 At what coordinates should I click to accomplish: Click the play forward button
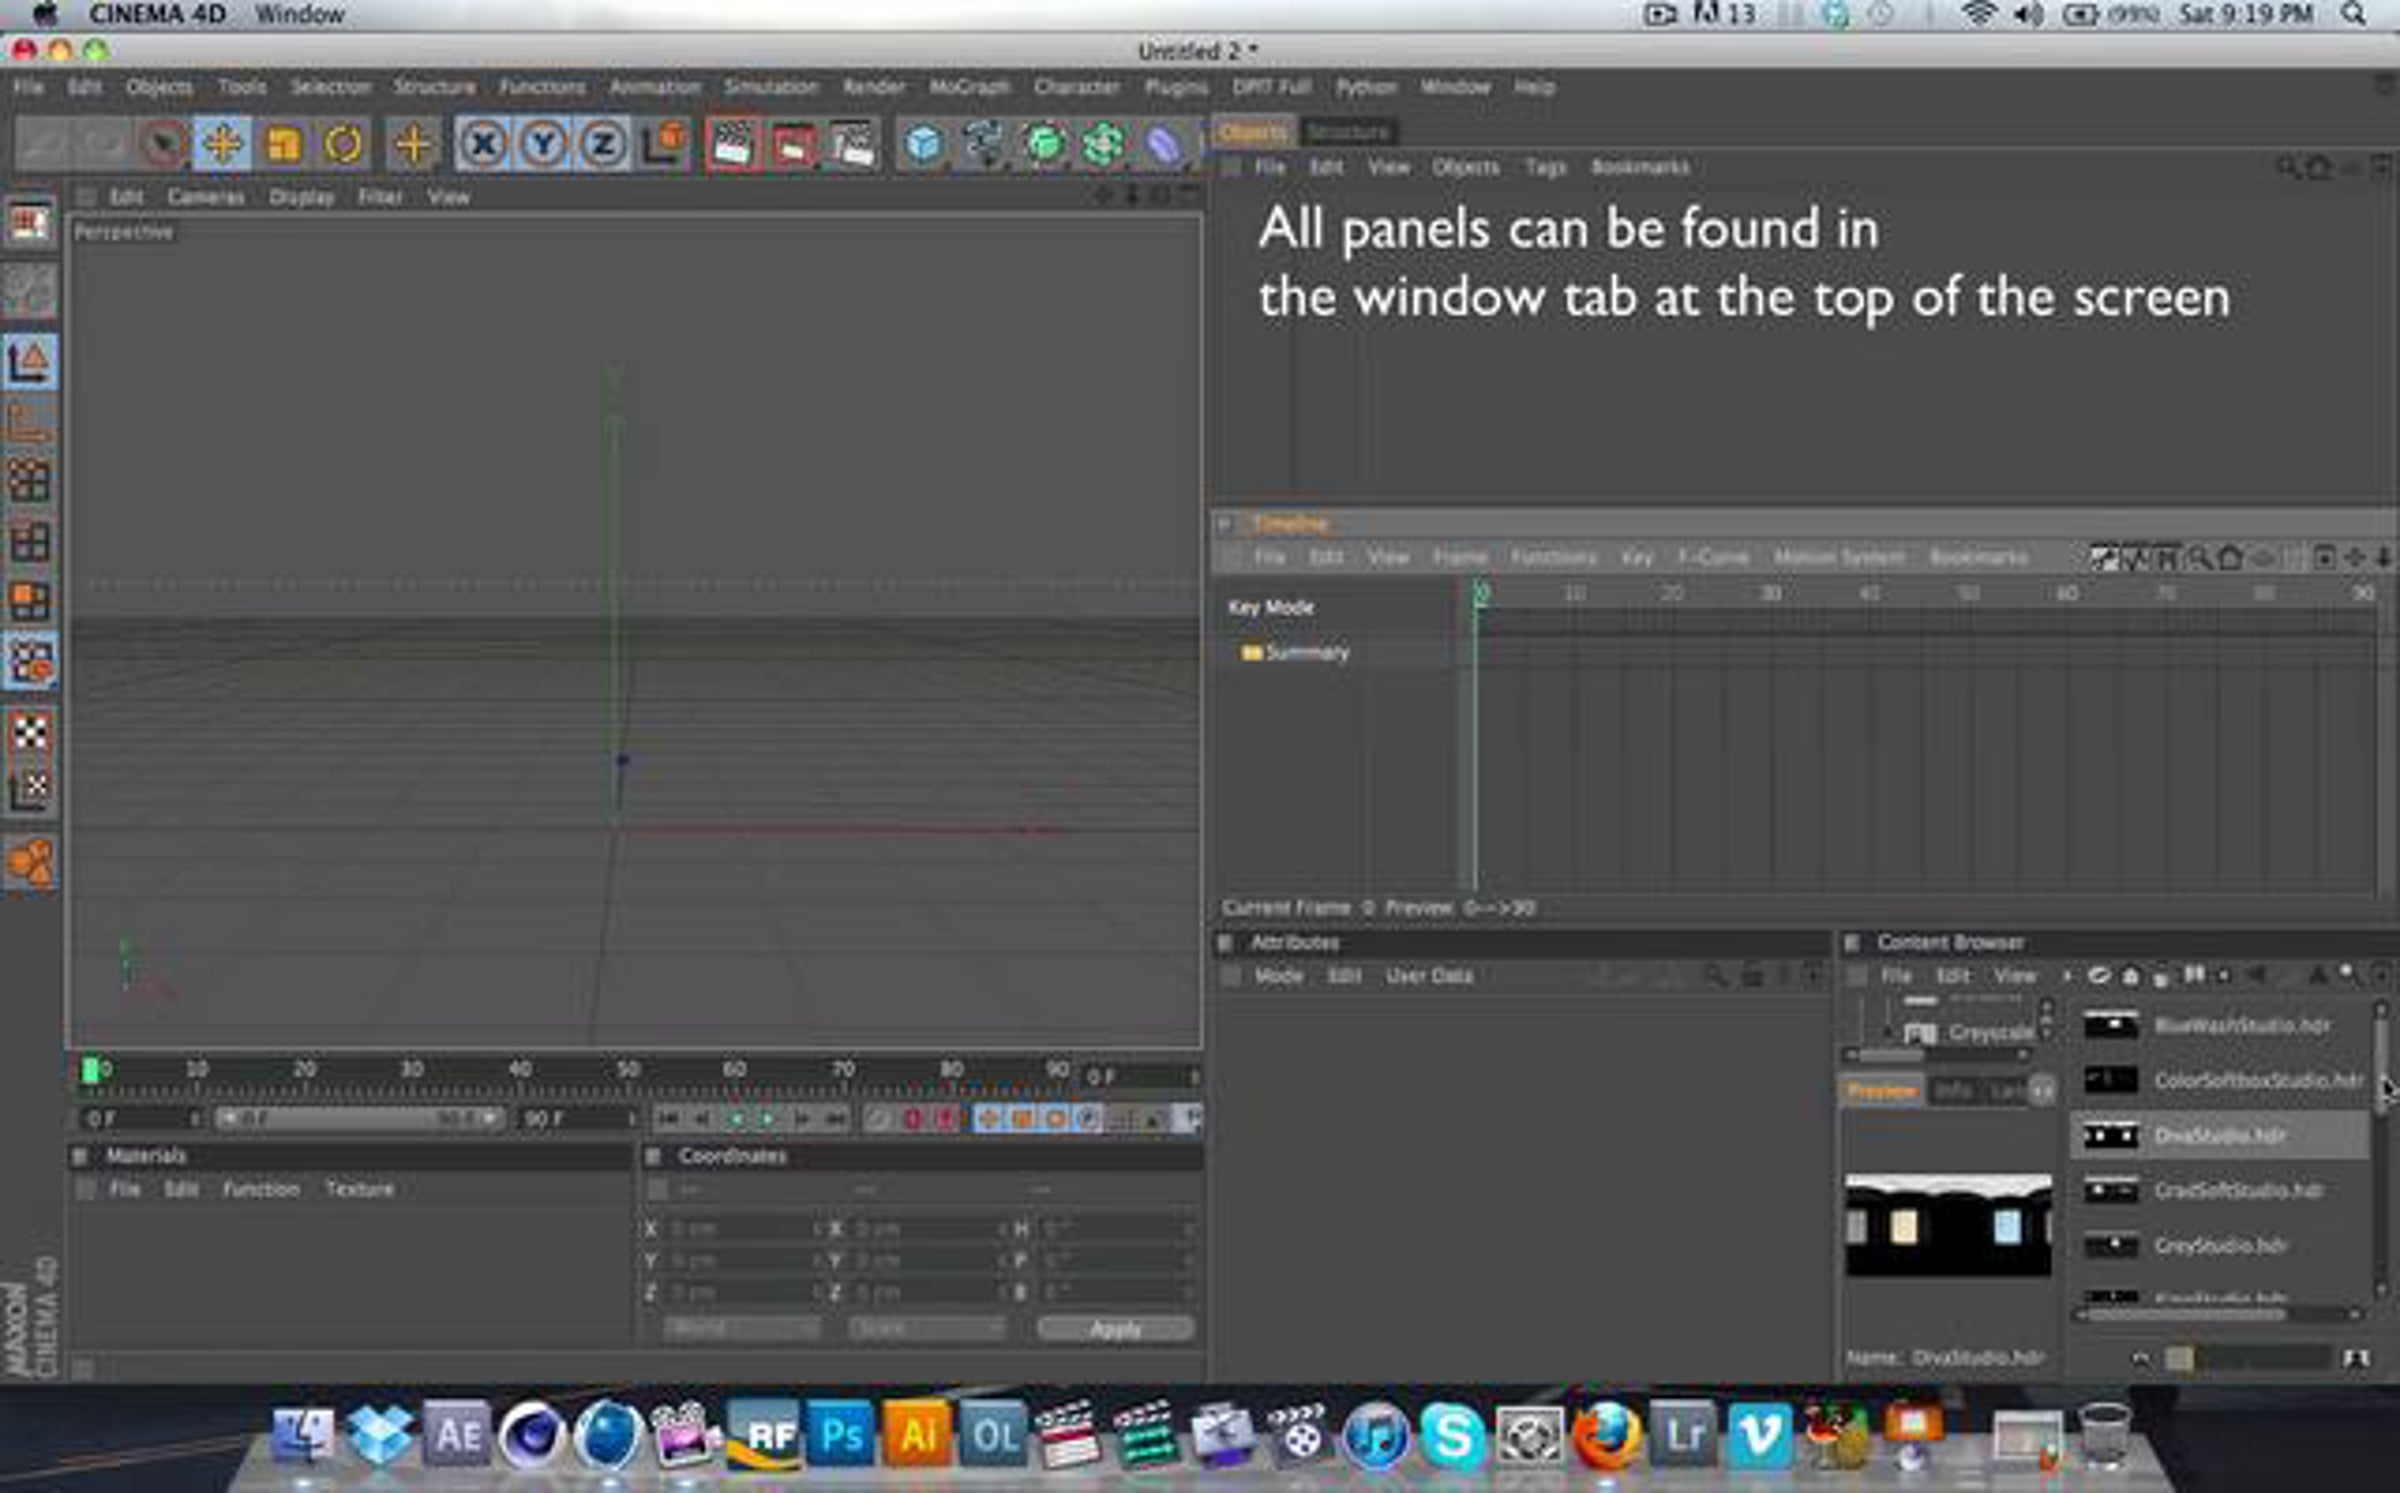coord(767,1118)
